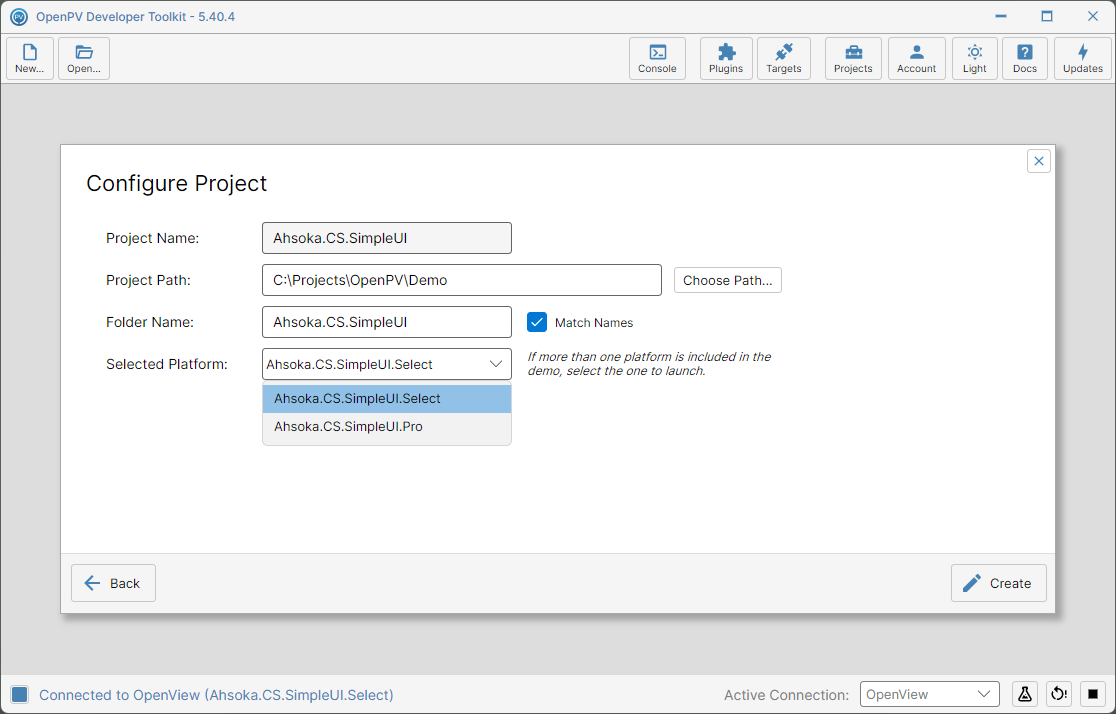Viewport: 1116px width, 714px height.
Task: Click into the Project Path field
Action: coord(462,280)
